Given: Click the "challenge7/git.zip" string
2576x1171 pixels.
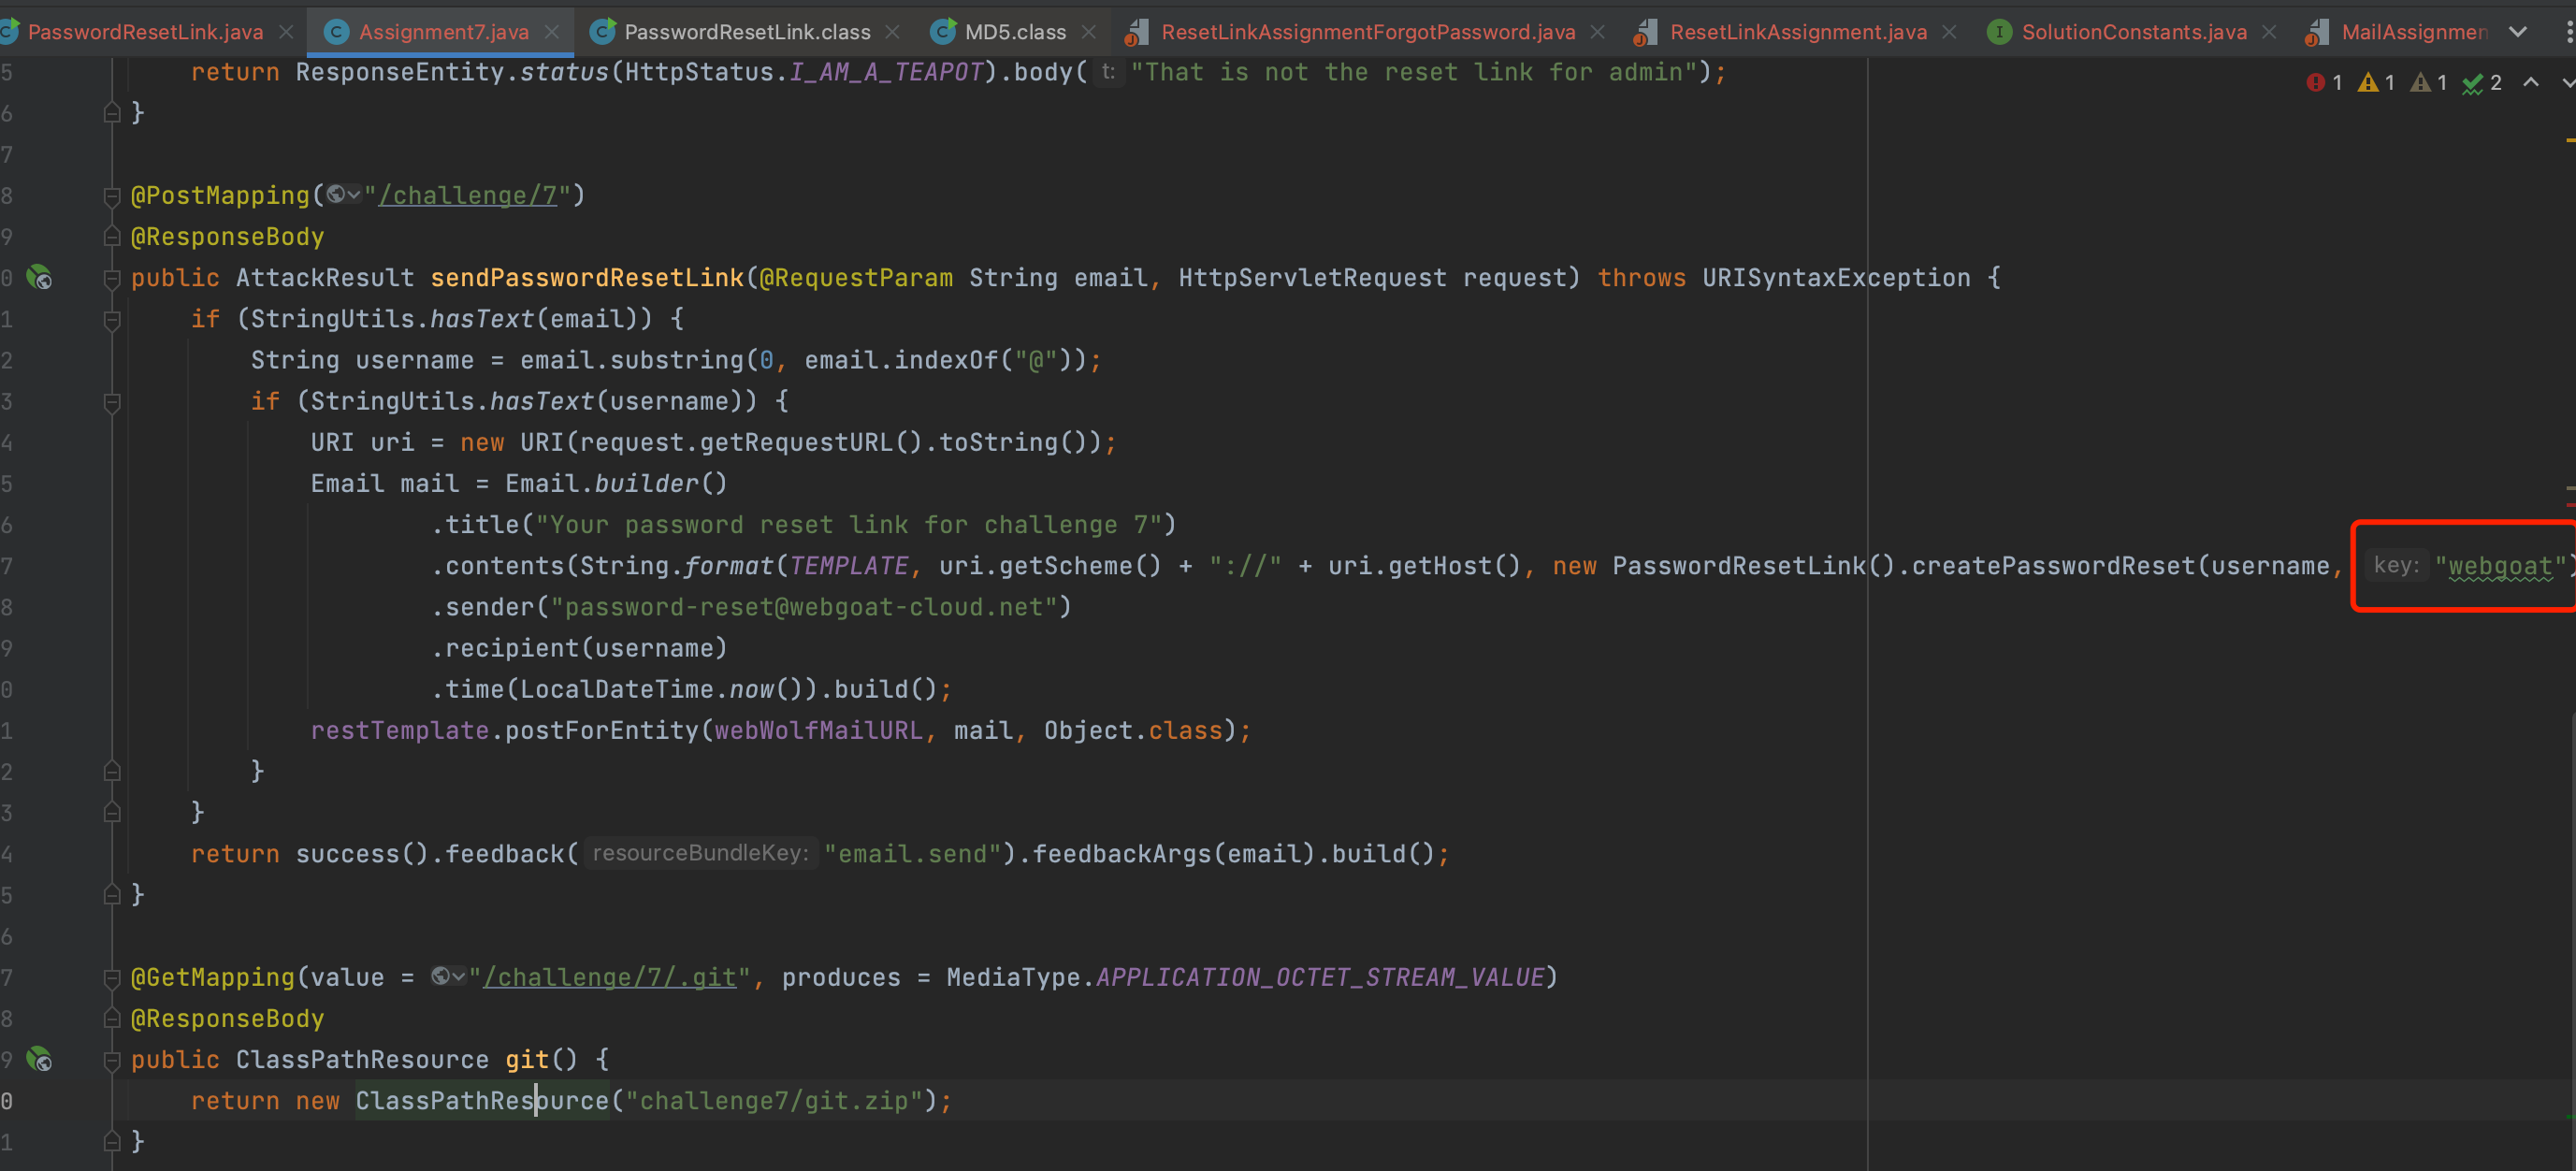Looking at the screenshot, I should [773, 1100].
